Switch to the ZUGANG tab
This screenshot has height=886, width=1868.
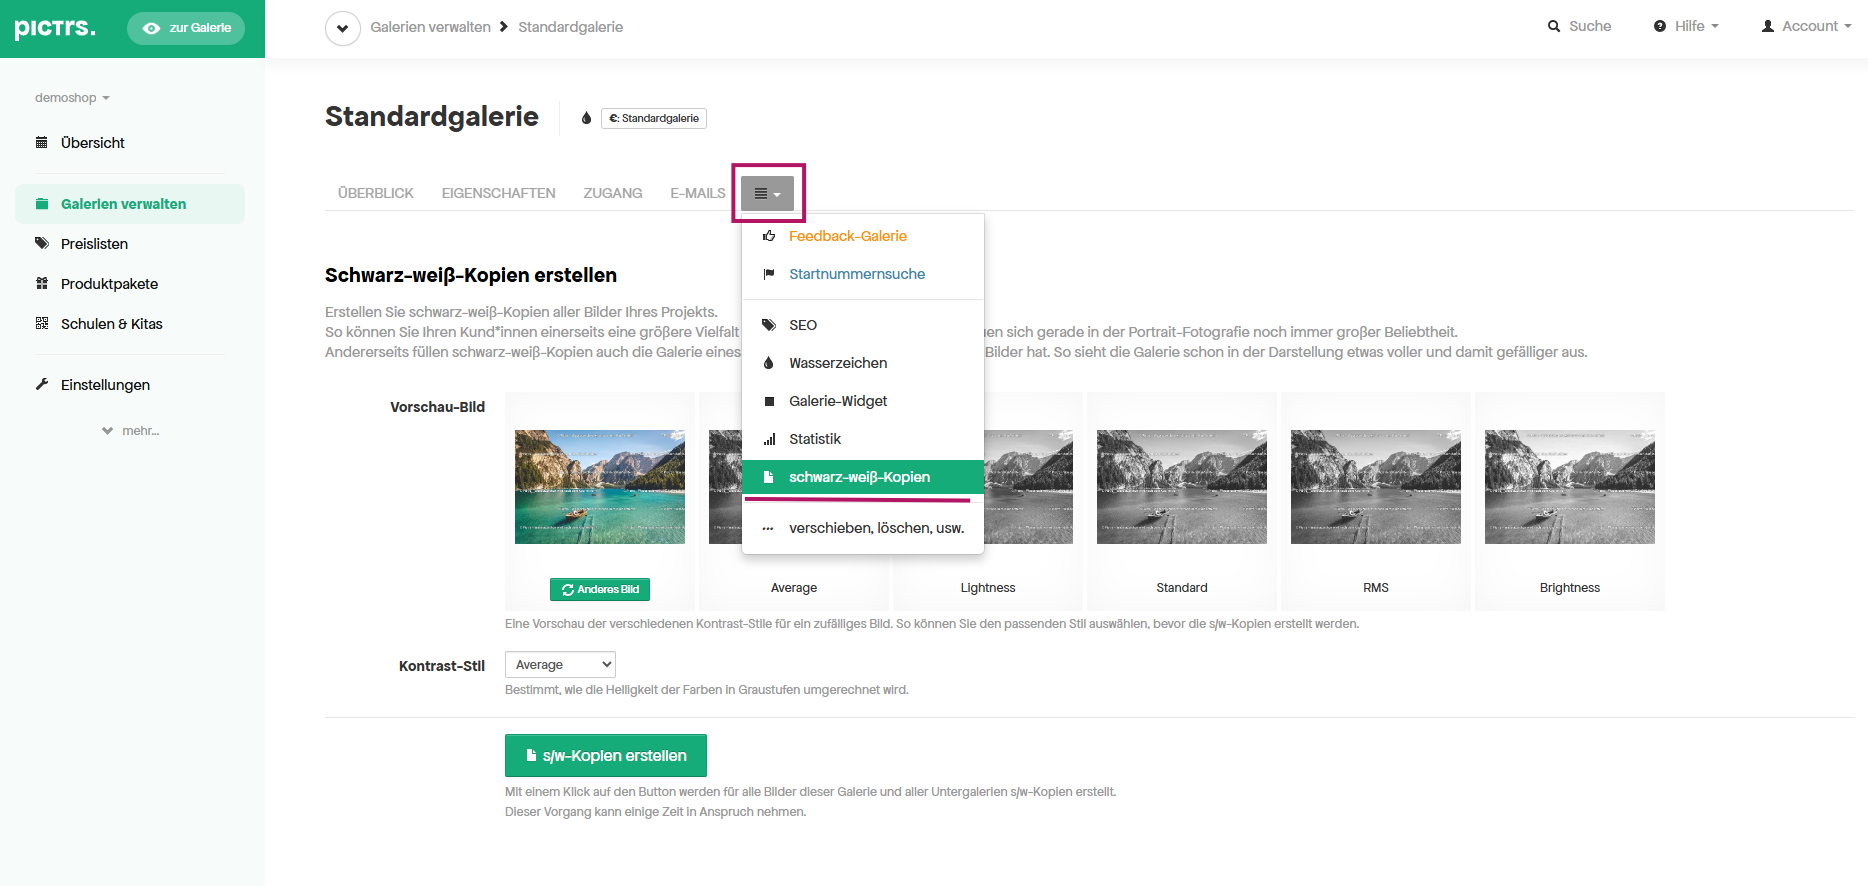613,193
